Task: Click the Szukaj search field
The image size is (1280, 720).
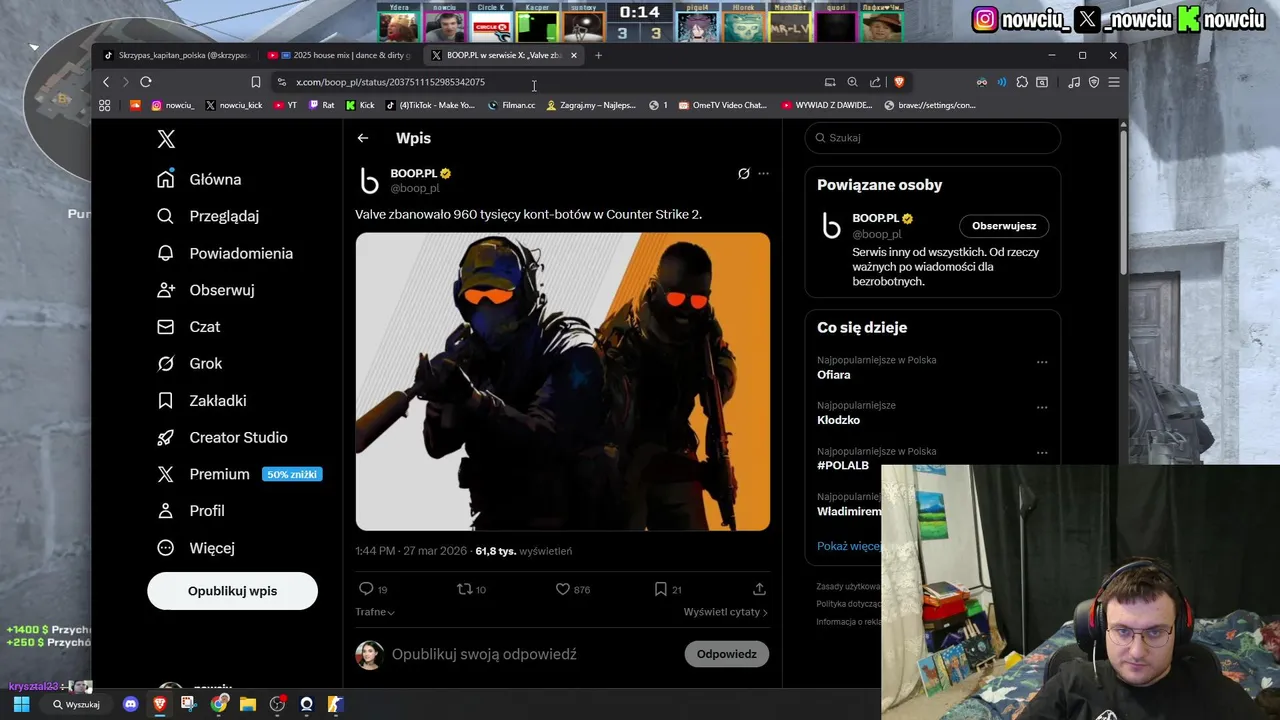Action: click(x=933, y=138)
